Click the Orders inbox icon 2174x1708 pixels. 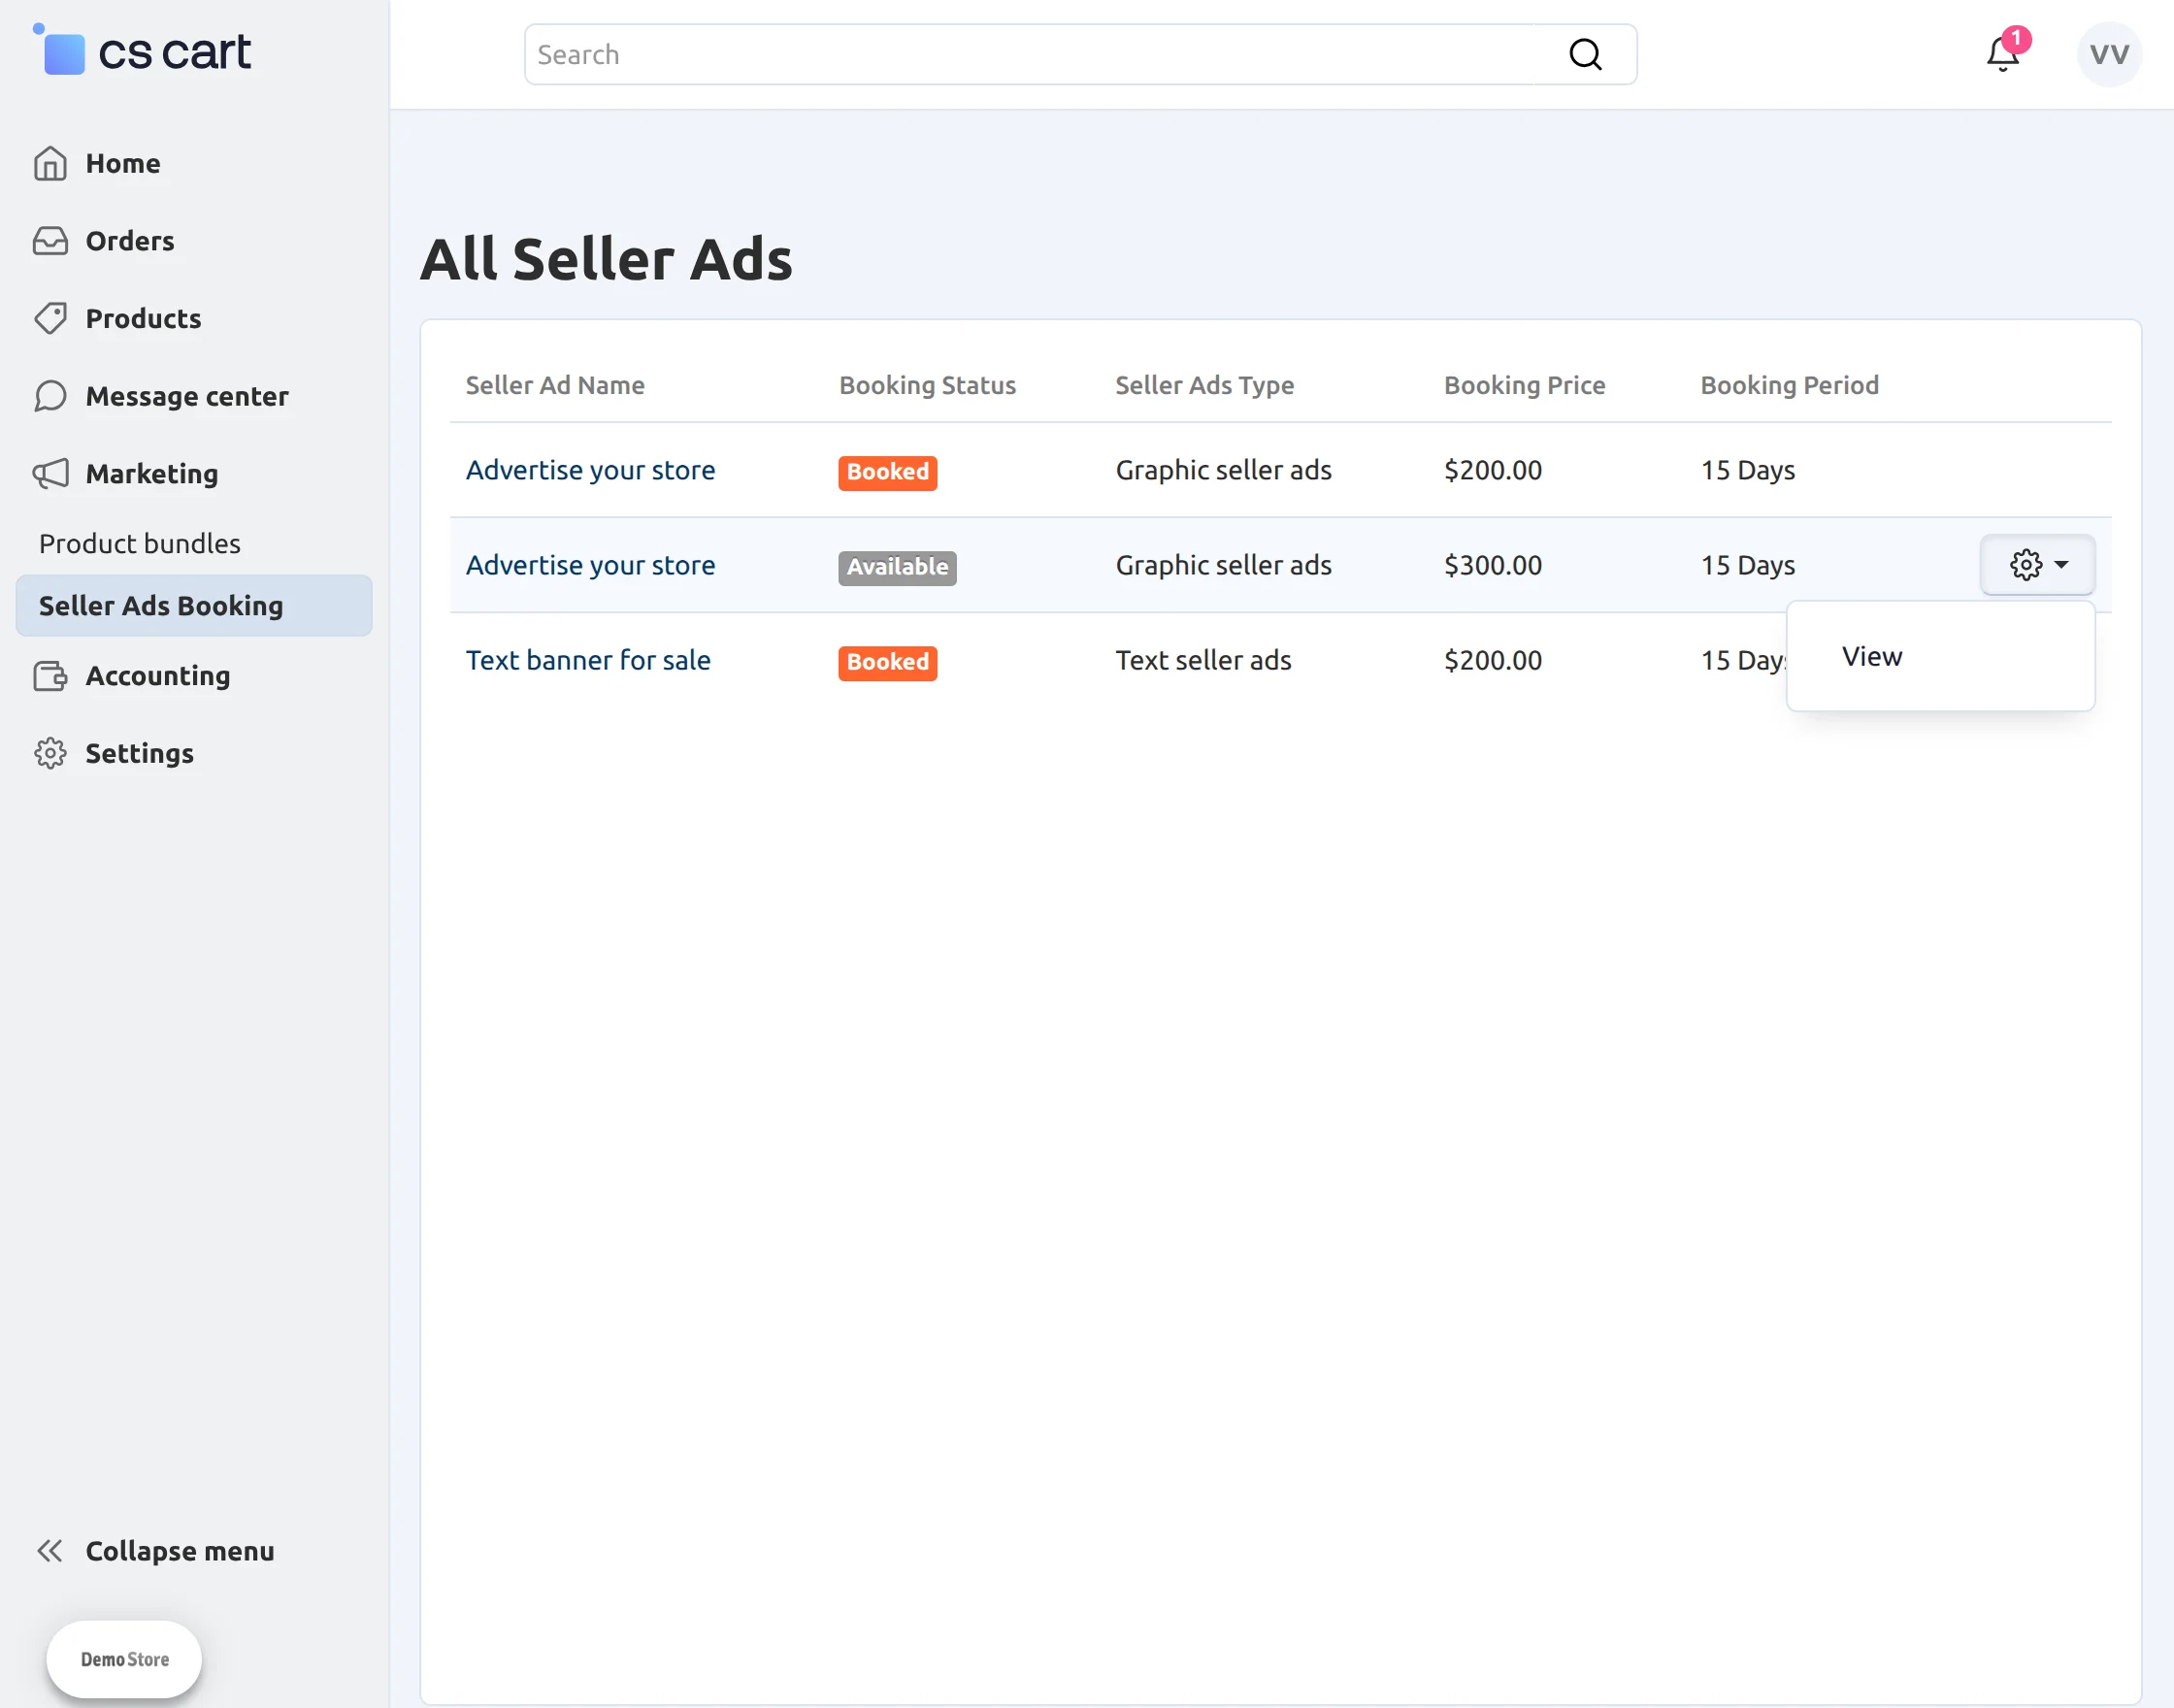[x=50, y=241]
